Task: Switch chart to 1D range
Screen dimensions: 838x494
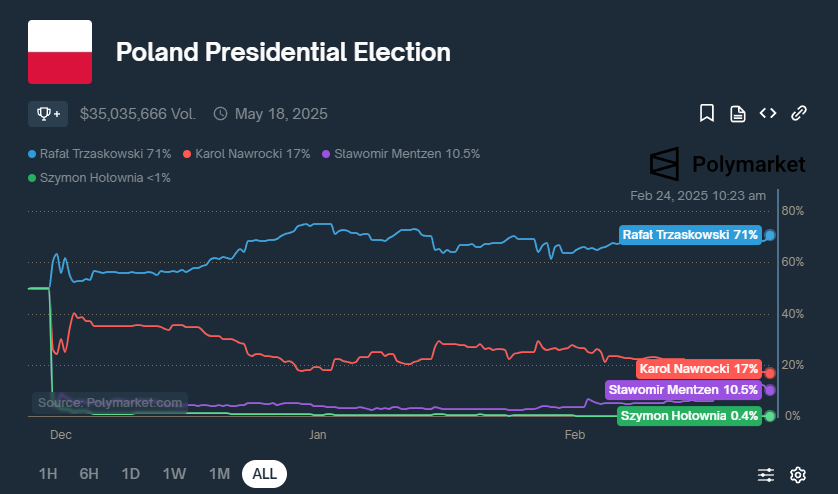Action: pyautogui.click(x=130, y=474)
